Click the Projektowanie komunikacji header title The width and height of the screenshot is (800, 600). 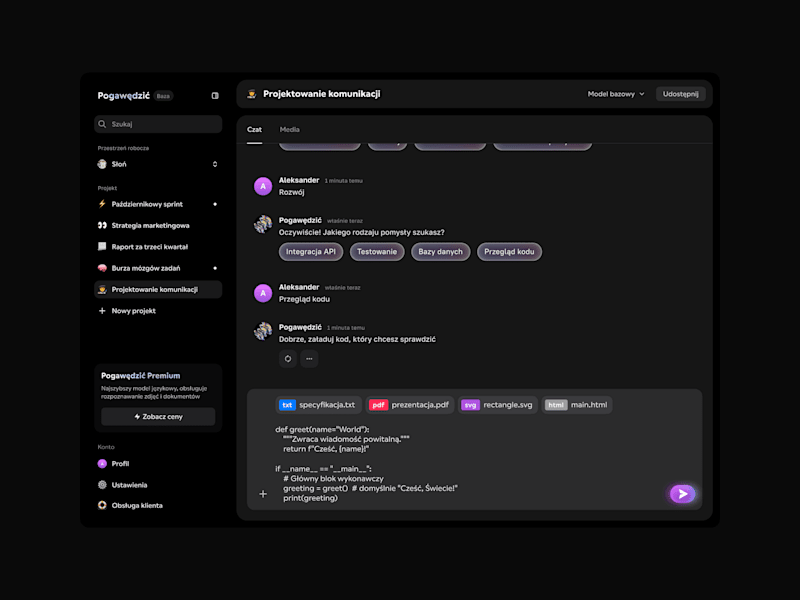point(321,94)
